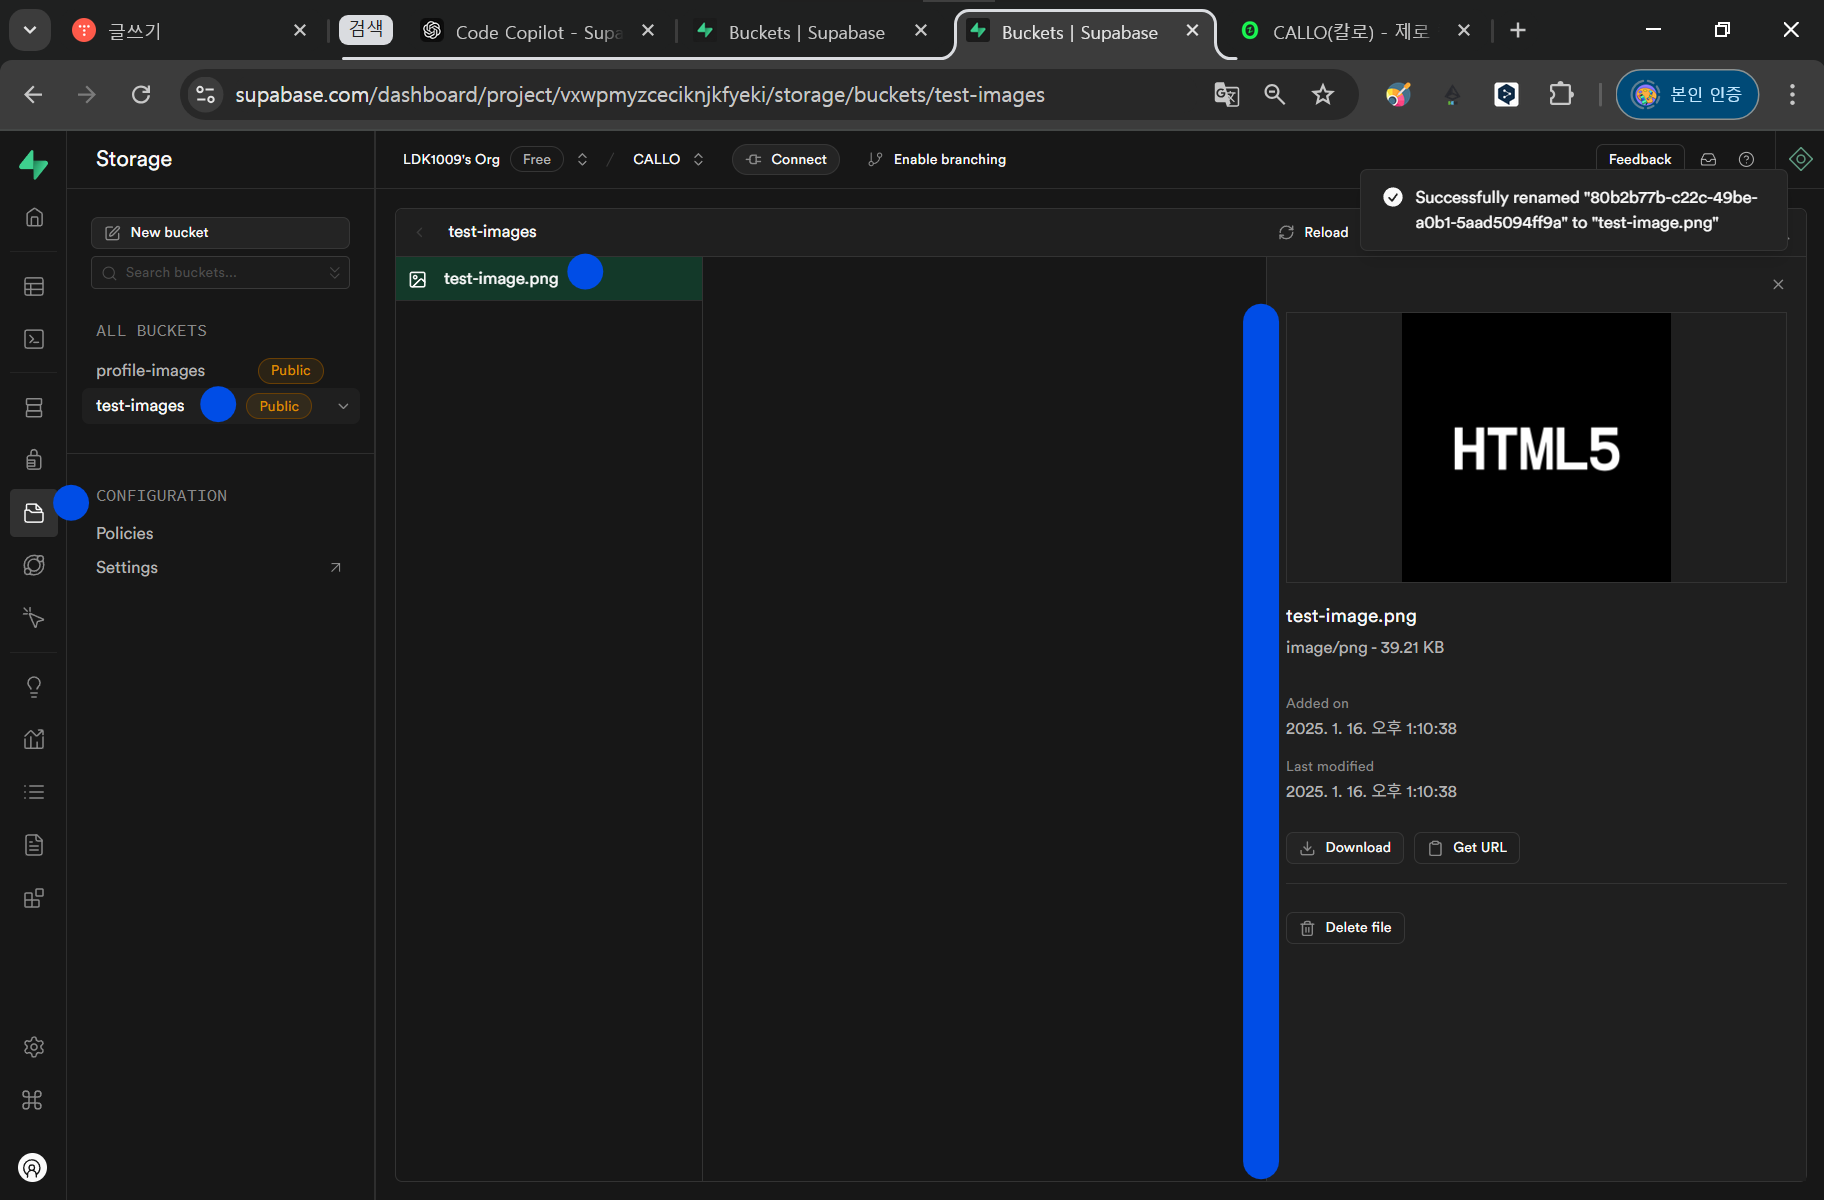Open the browser extensions puzzle icon
Image resolution: width=1824 pixels, height=1200 pixels.
[x=1561, y=95]
